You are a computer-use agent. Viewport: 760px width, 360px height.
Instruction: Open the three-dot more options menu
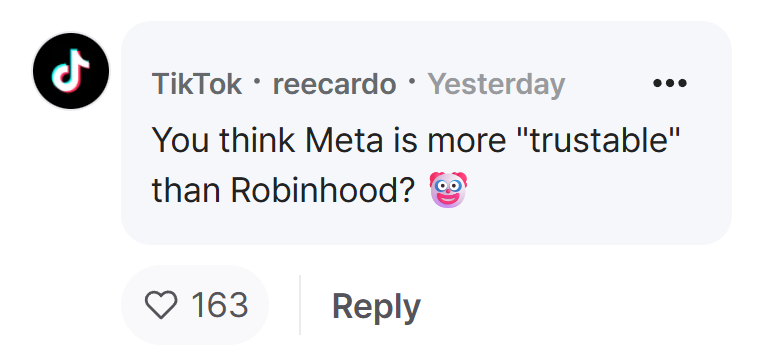click(x=669, y=83)
